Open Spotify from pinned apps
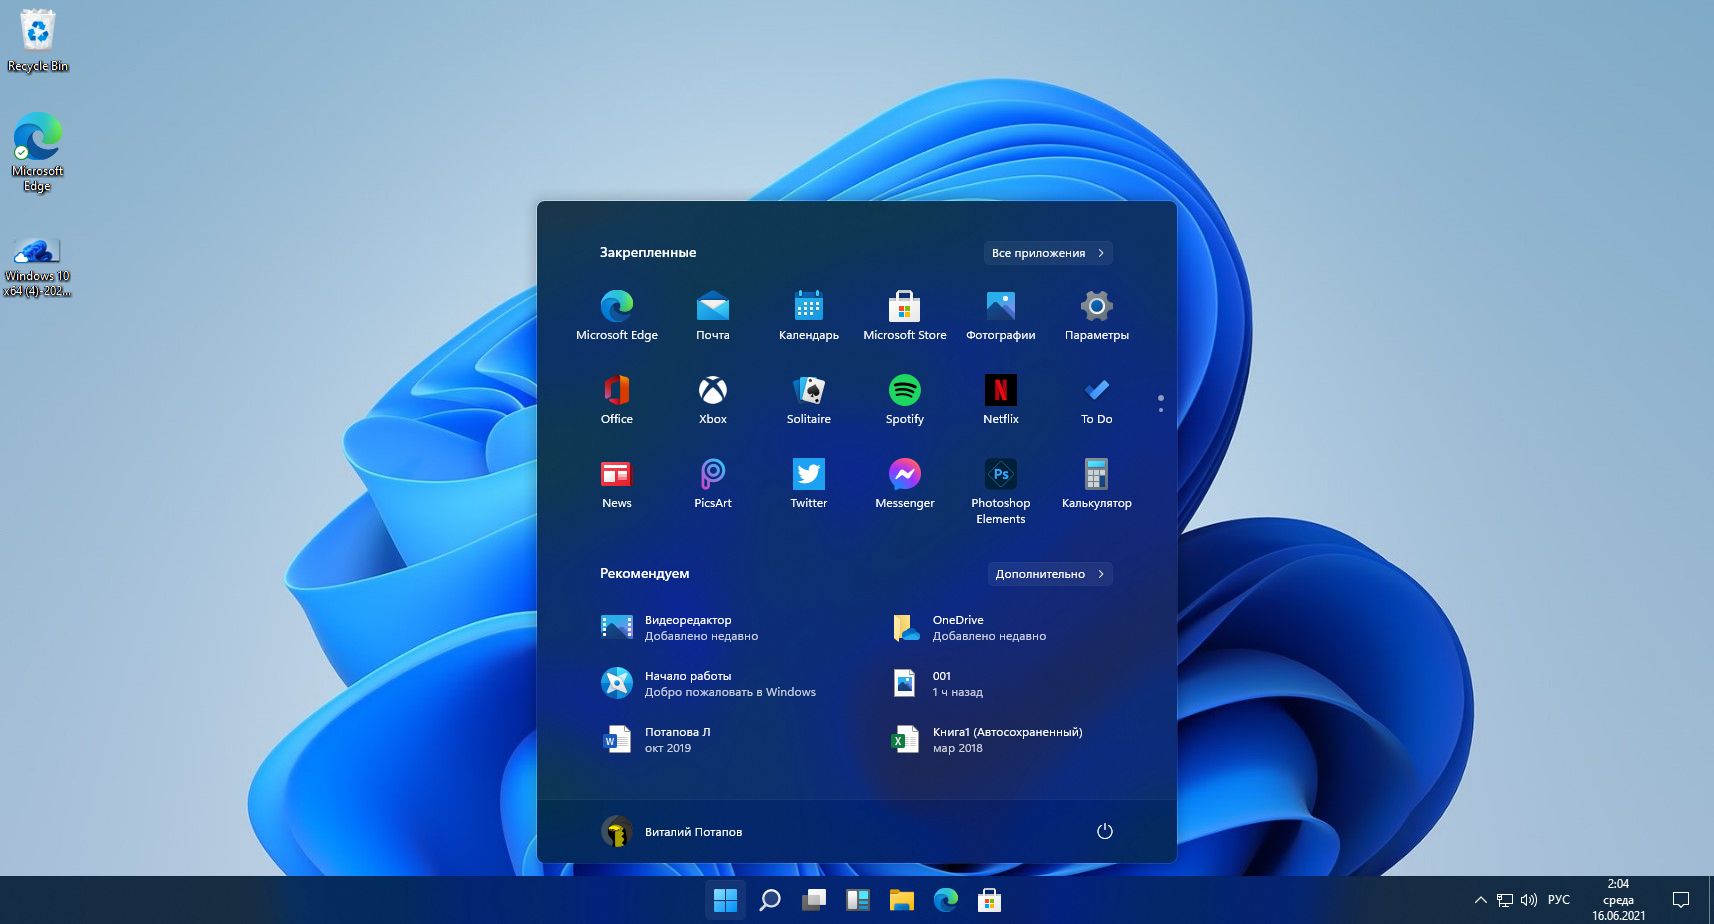1714x924 pixels. (905, 399)
